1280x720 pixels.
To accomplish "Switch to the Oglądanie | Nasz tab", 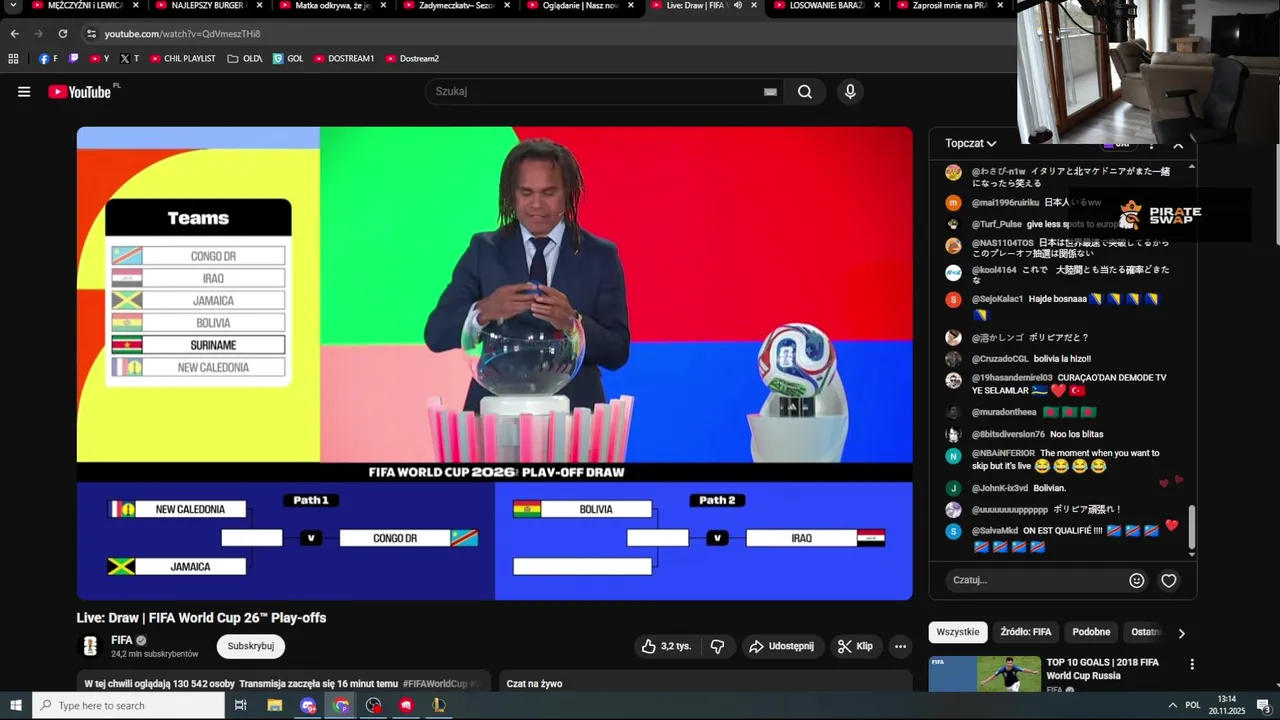I will coord(578,5).
